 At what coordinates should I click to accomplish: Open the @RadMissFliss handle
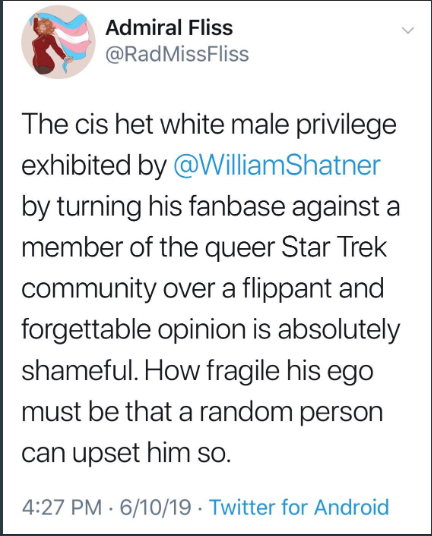click(177, 54)
